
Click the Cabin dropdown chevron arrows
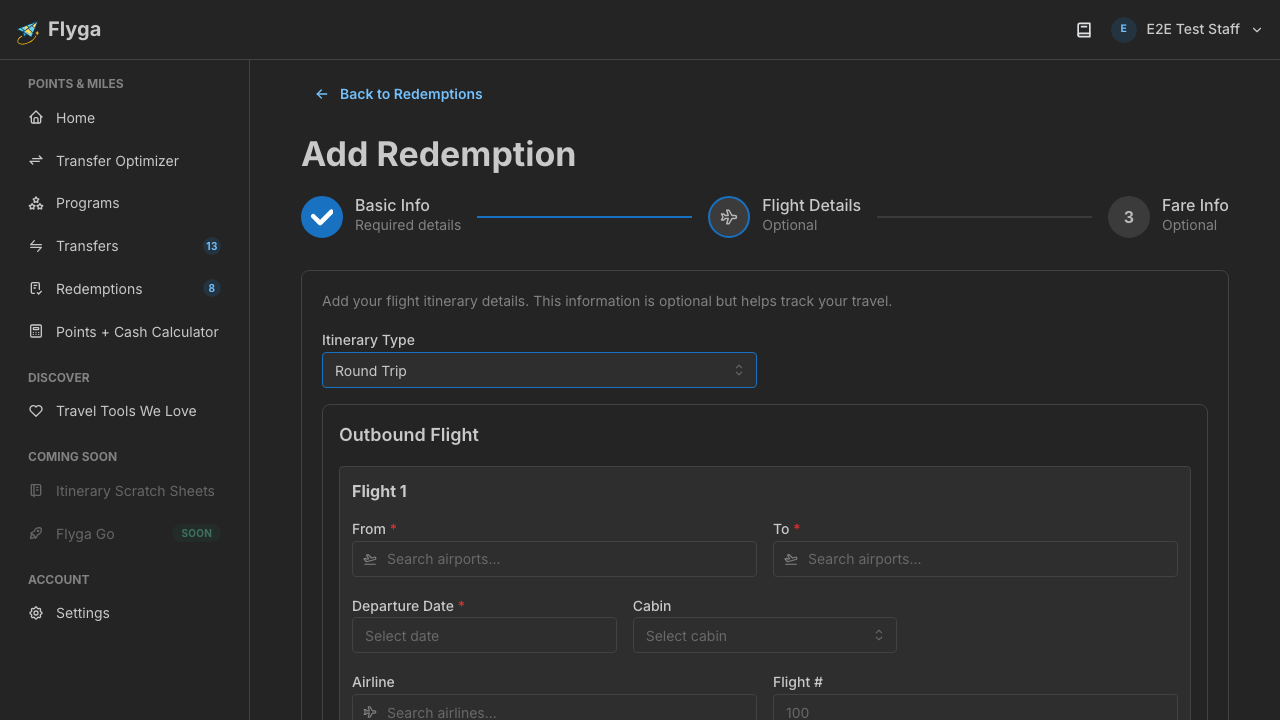pyautogui.click(x=879, y=635)
